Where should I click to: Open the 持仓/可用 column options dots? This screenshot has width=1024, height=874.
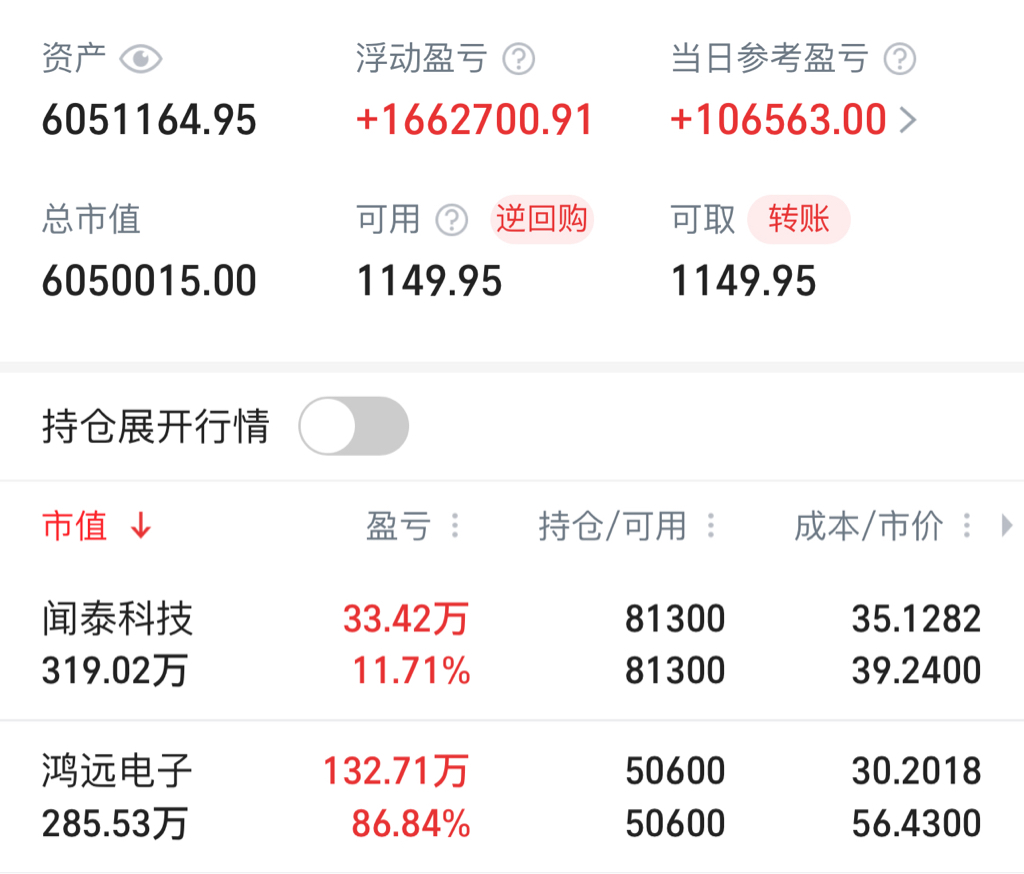pyautogui.click(x=711, y=526)
